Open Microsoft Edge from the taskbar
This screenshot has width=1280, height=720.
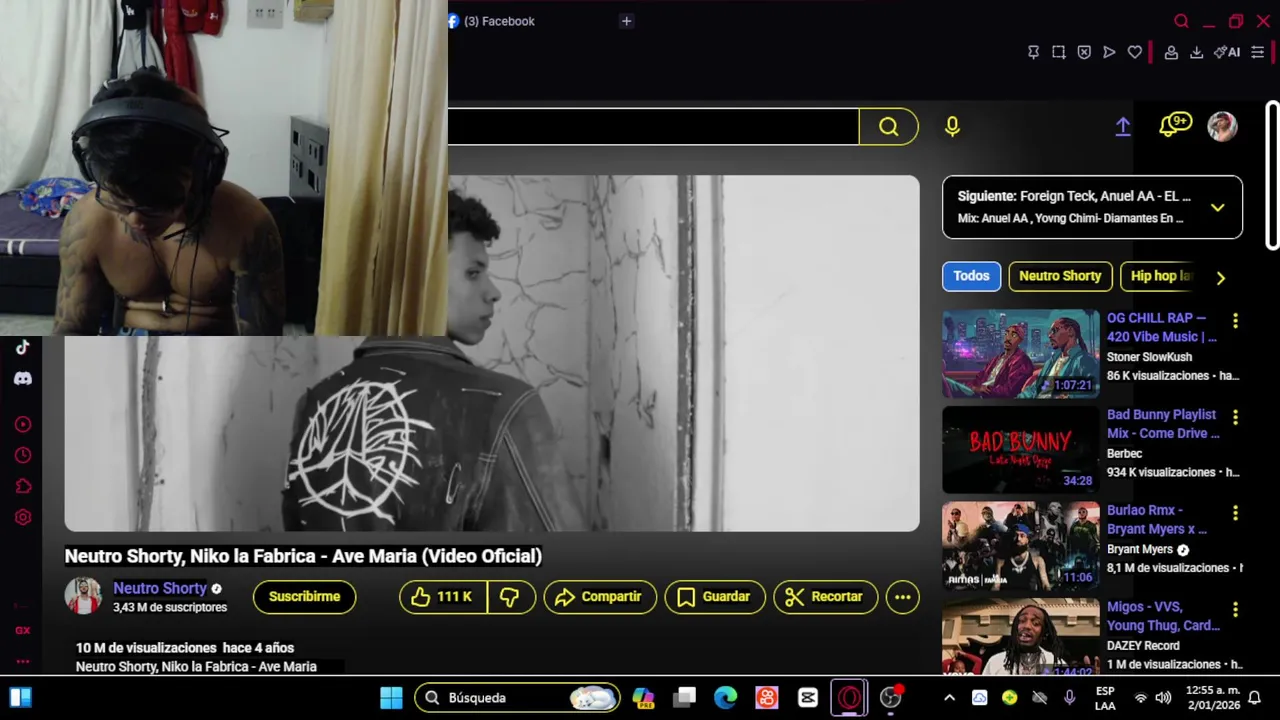pos(726,697)
